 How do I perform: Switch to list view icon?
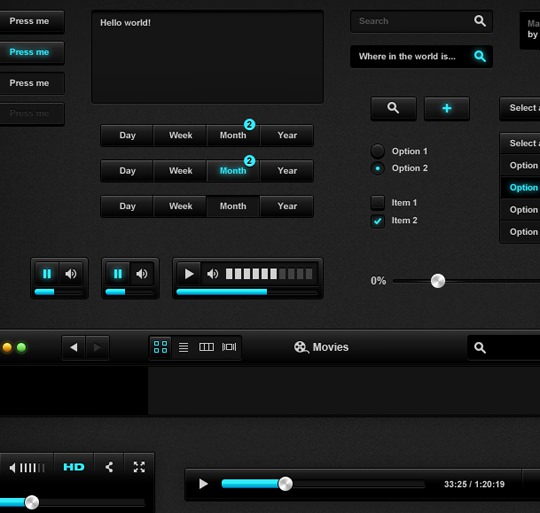(183, 347)
